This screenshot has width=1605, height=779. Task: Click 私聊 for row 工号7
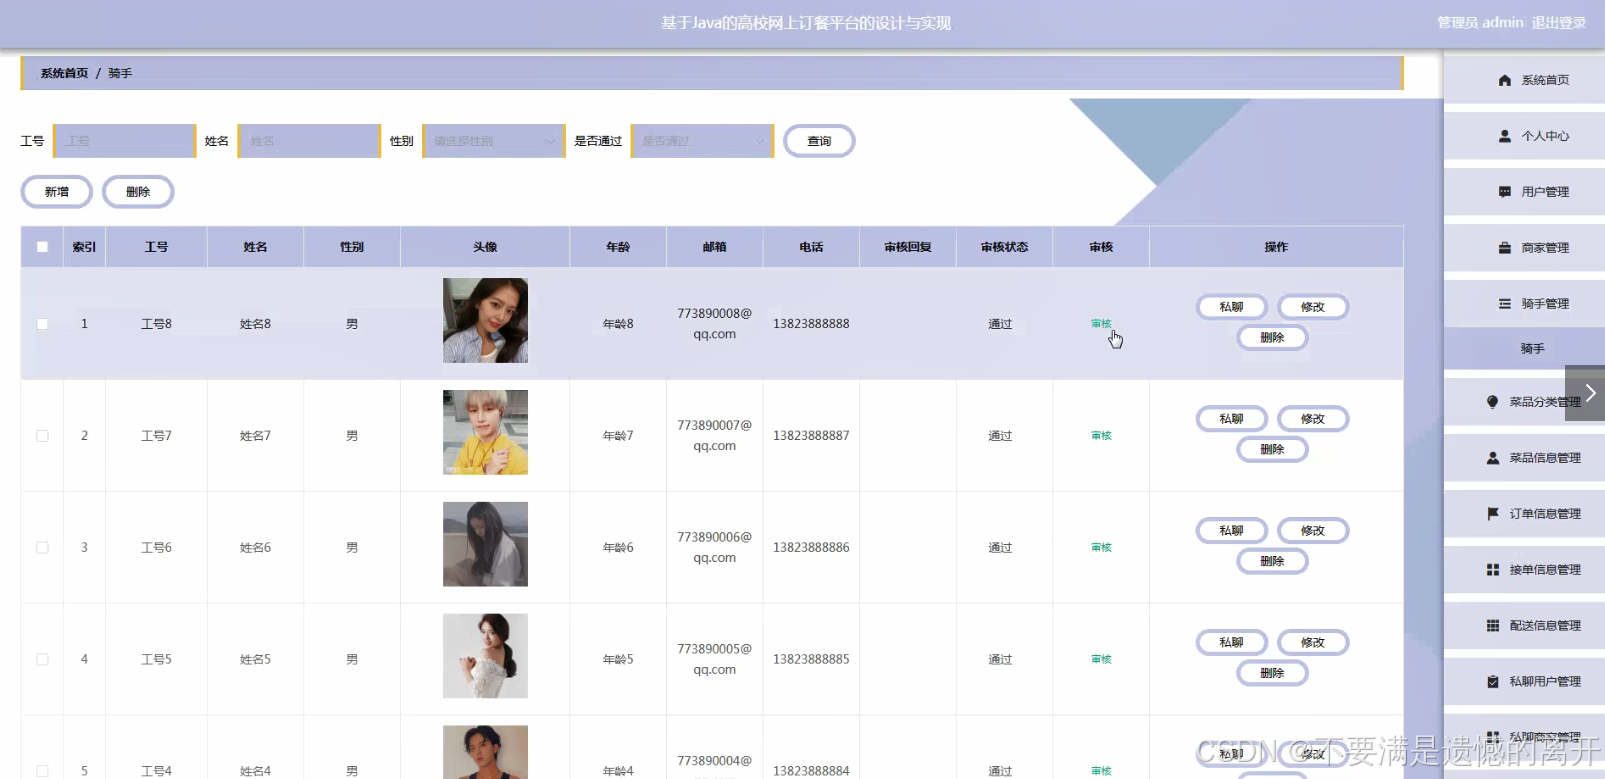[1232, 419]
